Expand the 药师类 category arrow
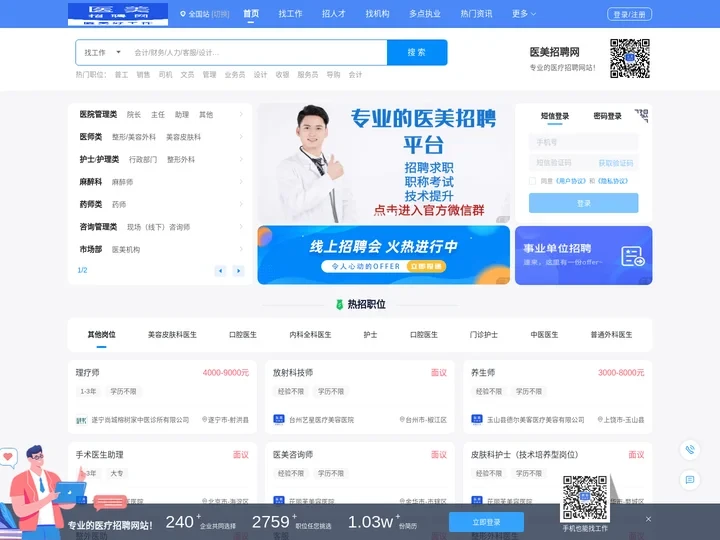720x540 pixels. pyautogui.click(x=241, y=204)
